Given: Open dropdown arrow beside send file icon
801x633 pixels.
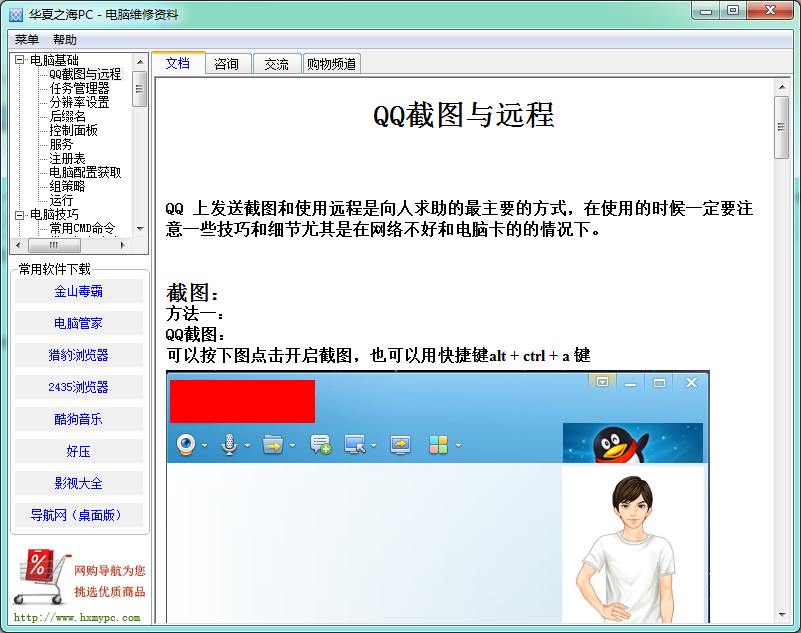Looking at the screenshot, I should pos(292,446).
